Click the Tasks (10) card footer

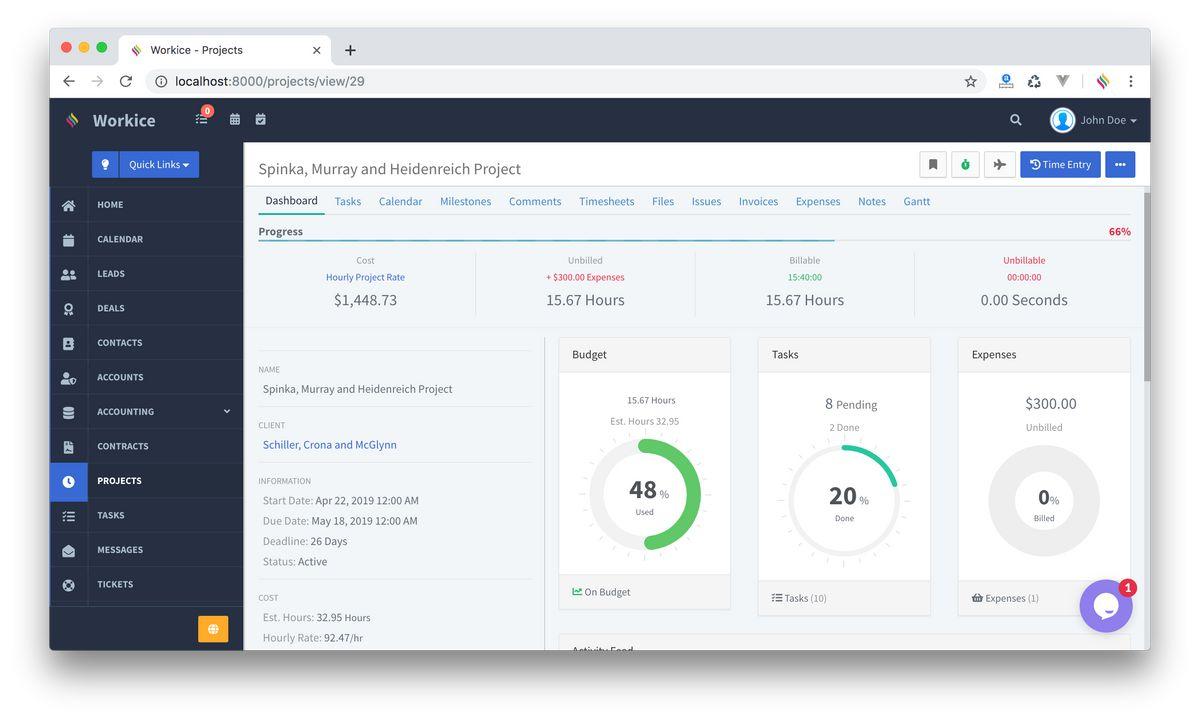799,598
